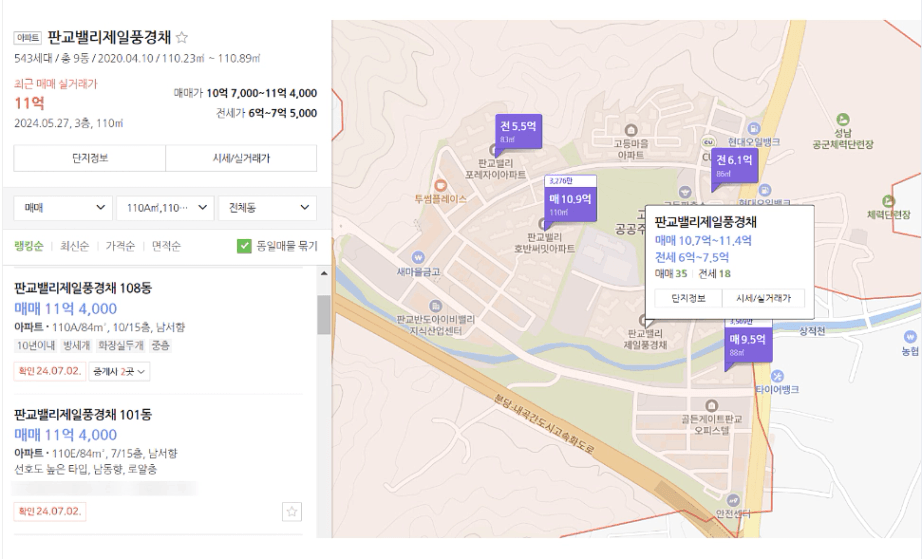Toggle the 동일매물 묶기 checkbox
Screen dimensions: 922x559
click(244, 246)
